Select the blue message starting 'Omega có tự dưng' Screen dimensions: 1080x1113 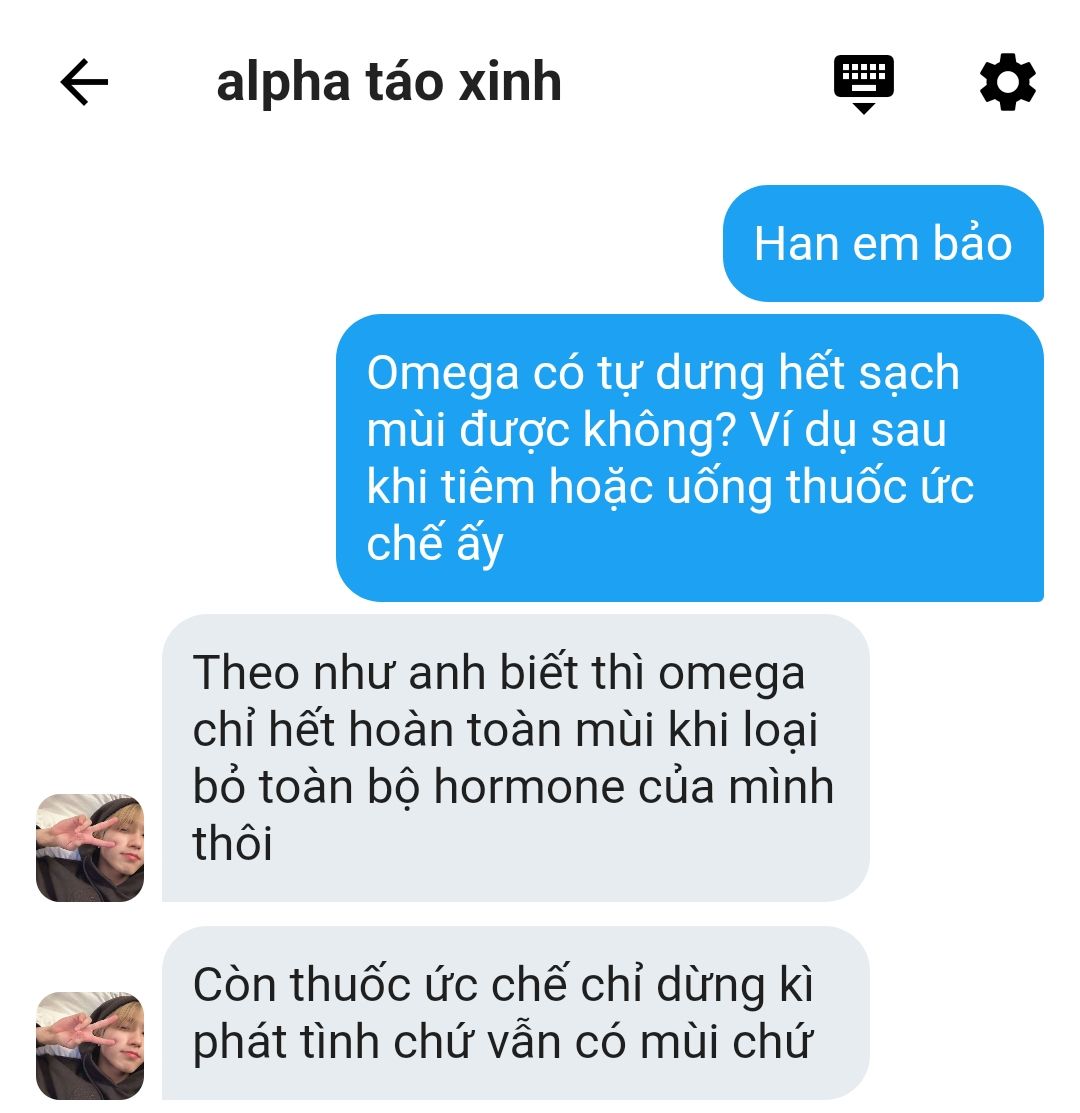690,458
